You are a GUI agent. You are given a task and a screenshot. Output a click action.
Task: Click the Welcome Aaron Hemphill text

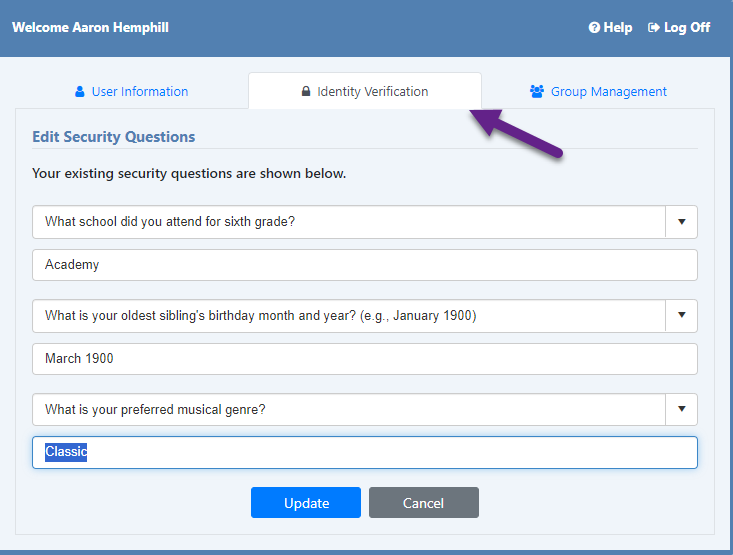tap(90, 28)
